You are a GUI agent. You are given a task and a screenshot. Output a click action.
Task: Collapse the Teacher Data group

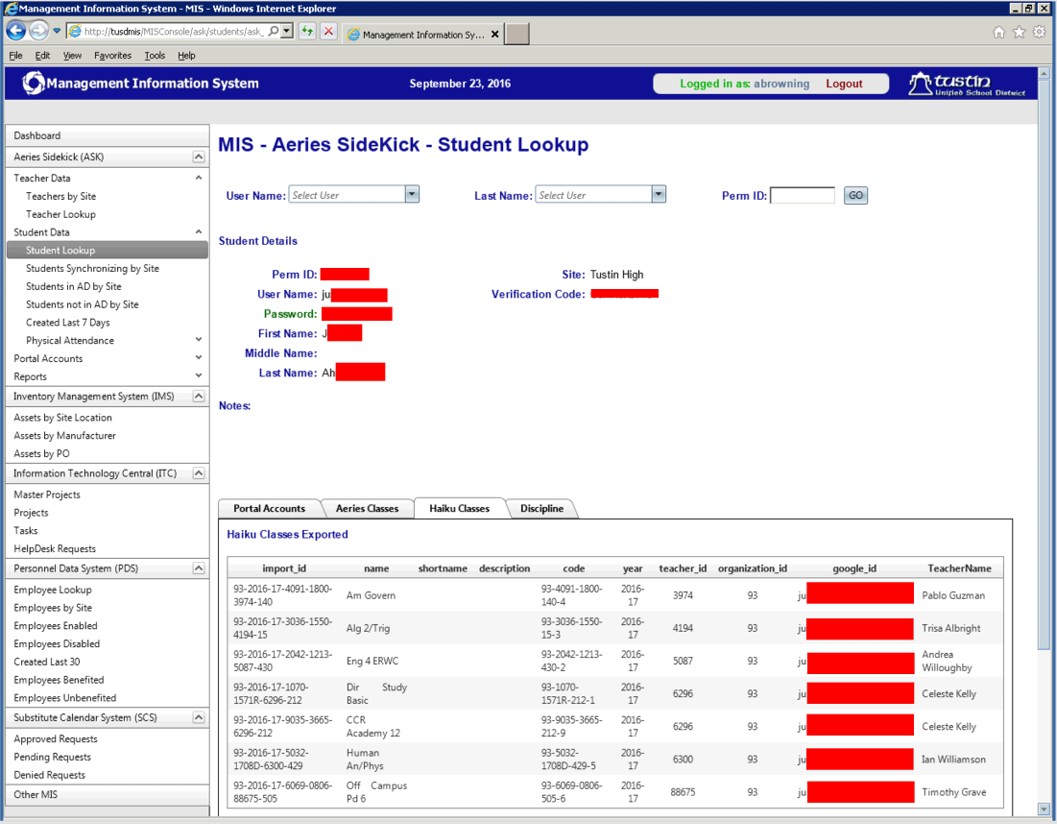(x=198, y=178)
